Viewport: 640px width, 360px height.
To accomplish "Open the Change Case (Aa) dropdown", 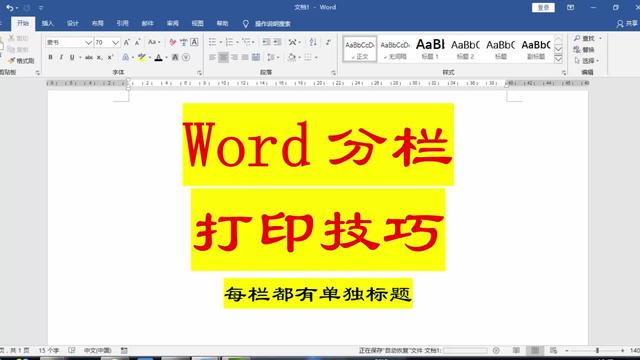I will tap(154, 42).
